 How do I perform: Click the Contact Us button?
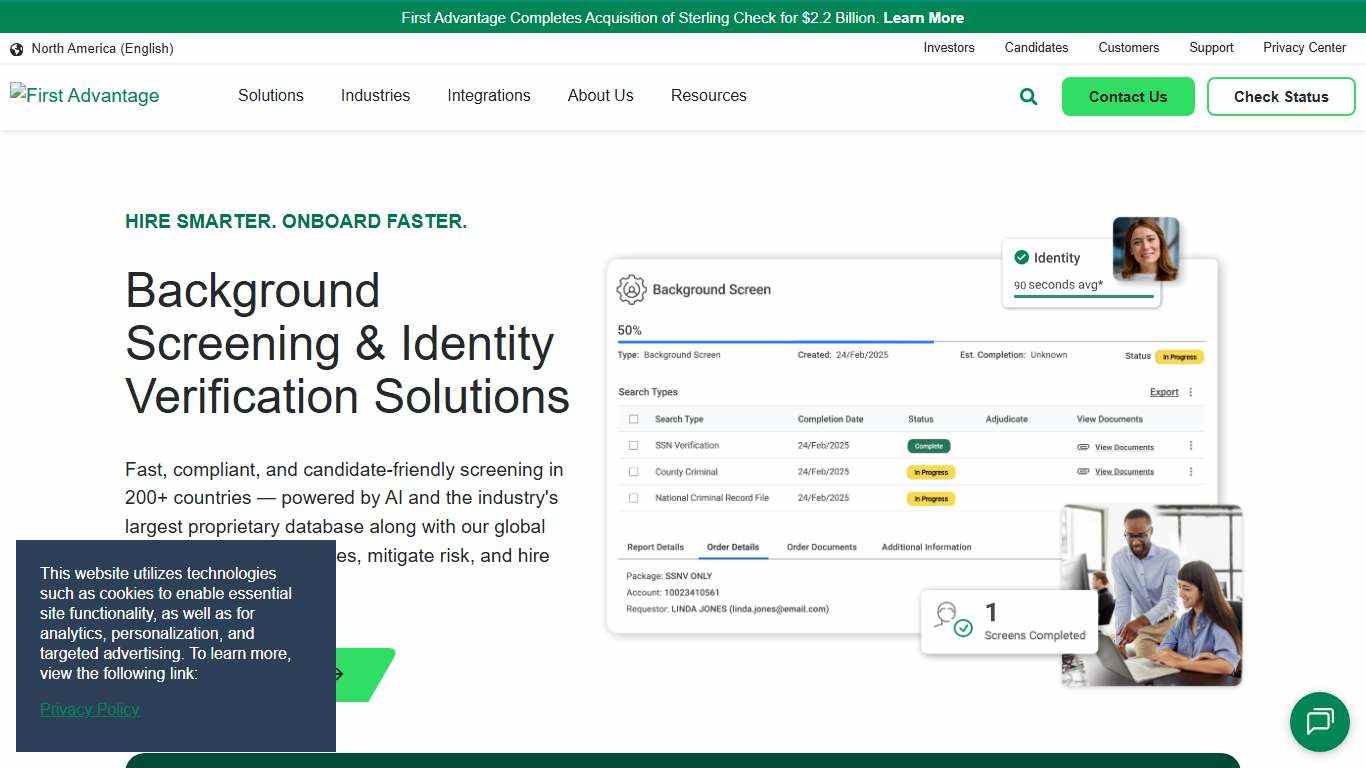coord(1128,96)
